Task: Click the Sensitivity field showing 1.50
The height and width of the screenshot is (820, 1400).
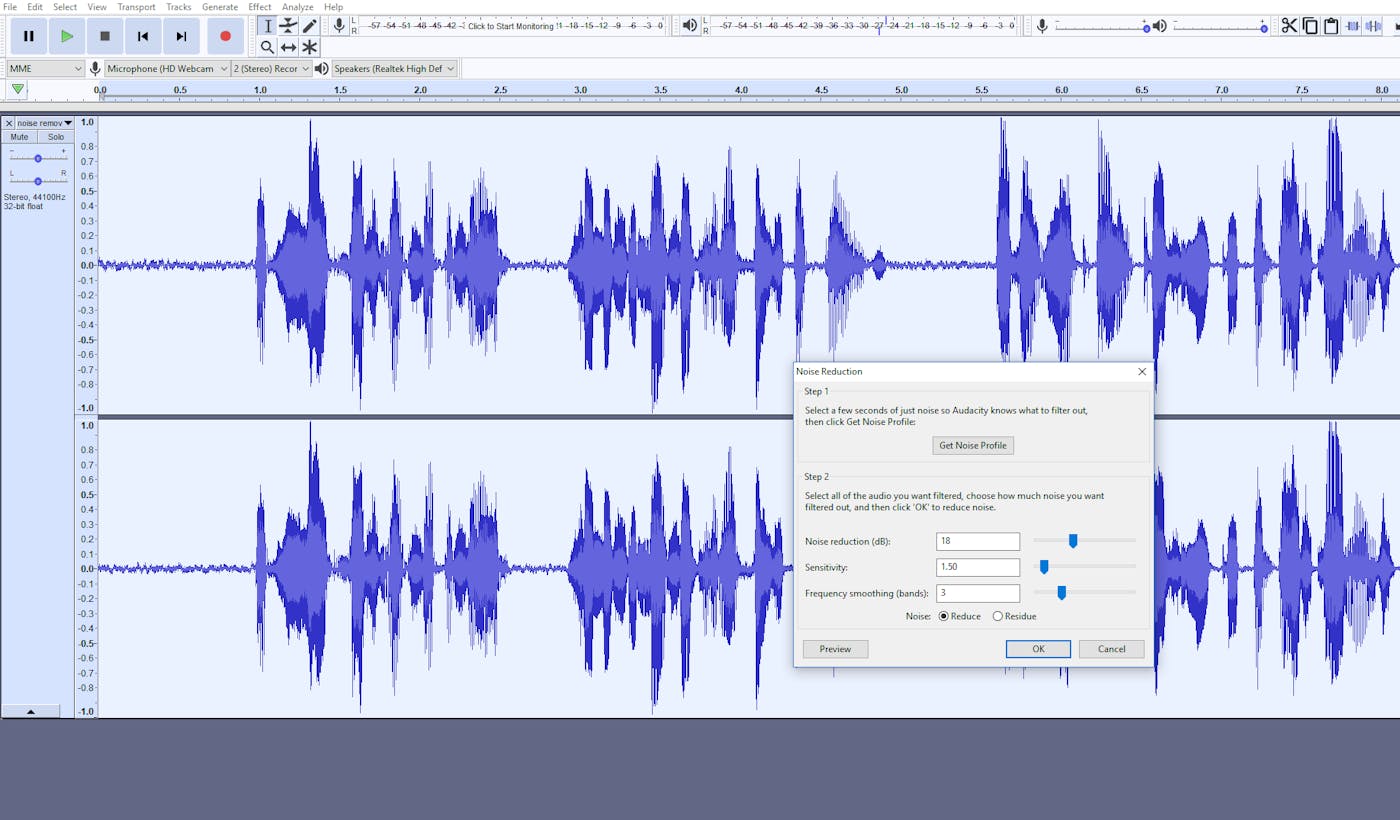Action: point(978,567)
